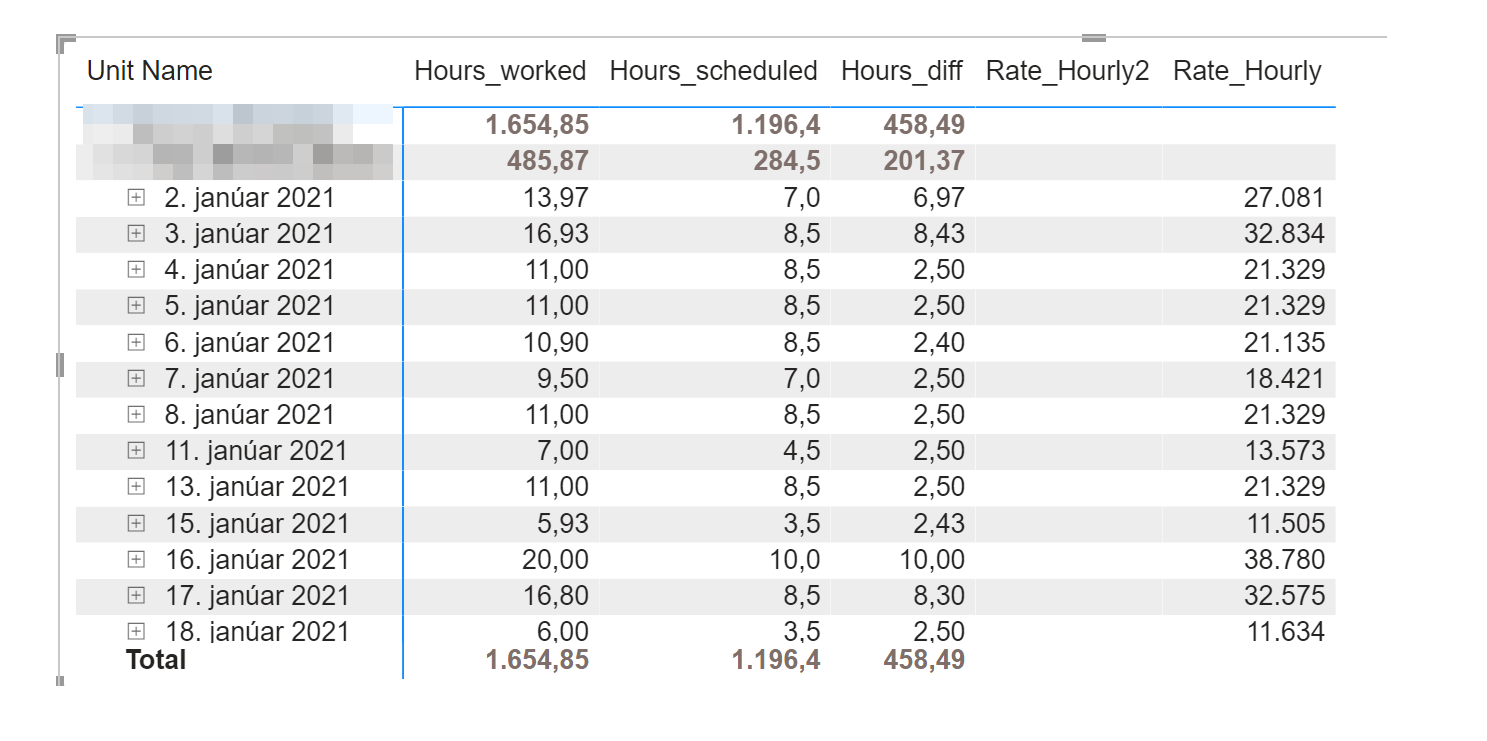Select the 284,5 Hours_scheduled subtotal
This screenshot has height=741, width=1487.
[x=786, y=161]
